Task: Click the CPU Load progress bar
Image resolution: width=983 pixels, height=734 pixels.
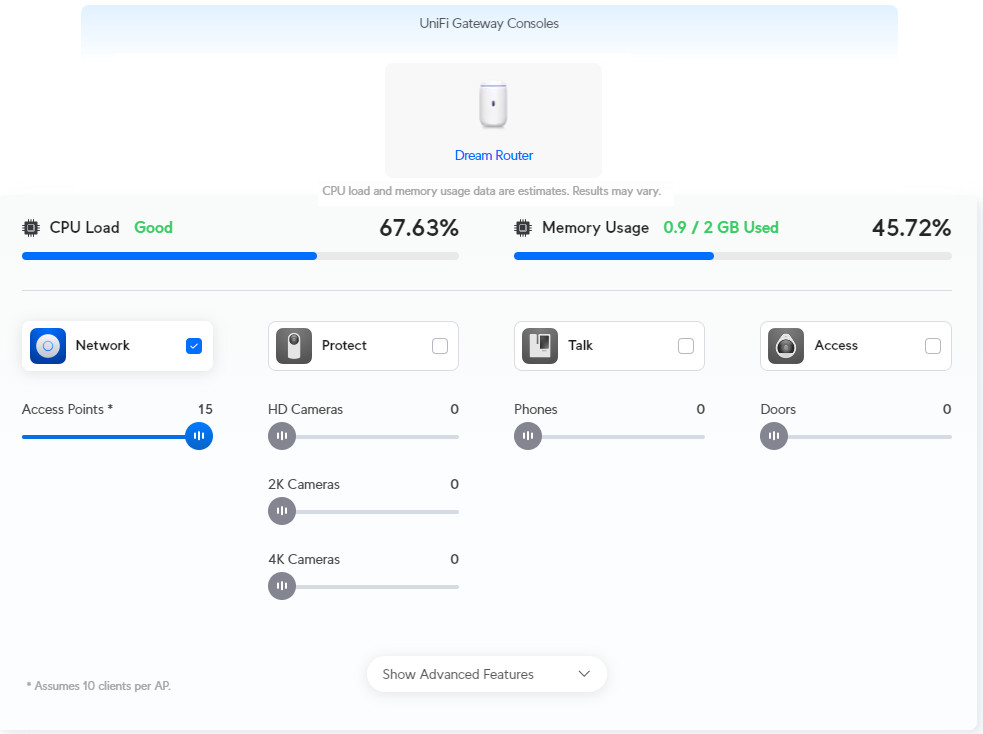Action: click(x=240, y=256)
